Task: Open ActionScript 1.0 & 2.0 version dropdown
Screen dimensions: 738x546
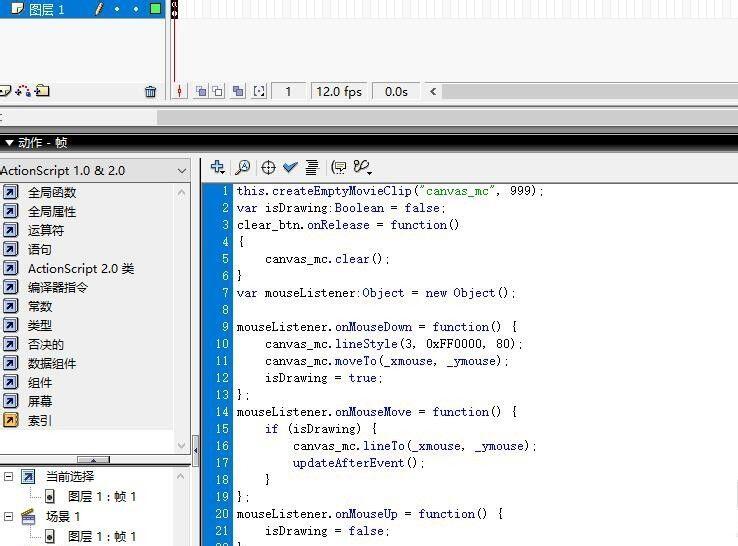Action: (94, 170)
